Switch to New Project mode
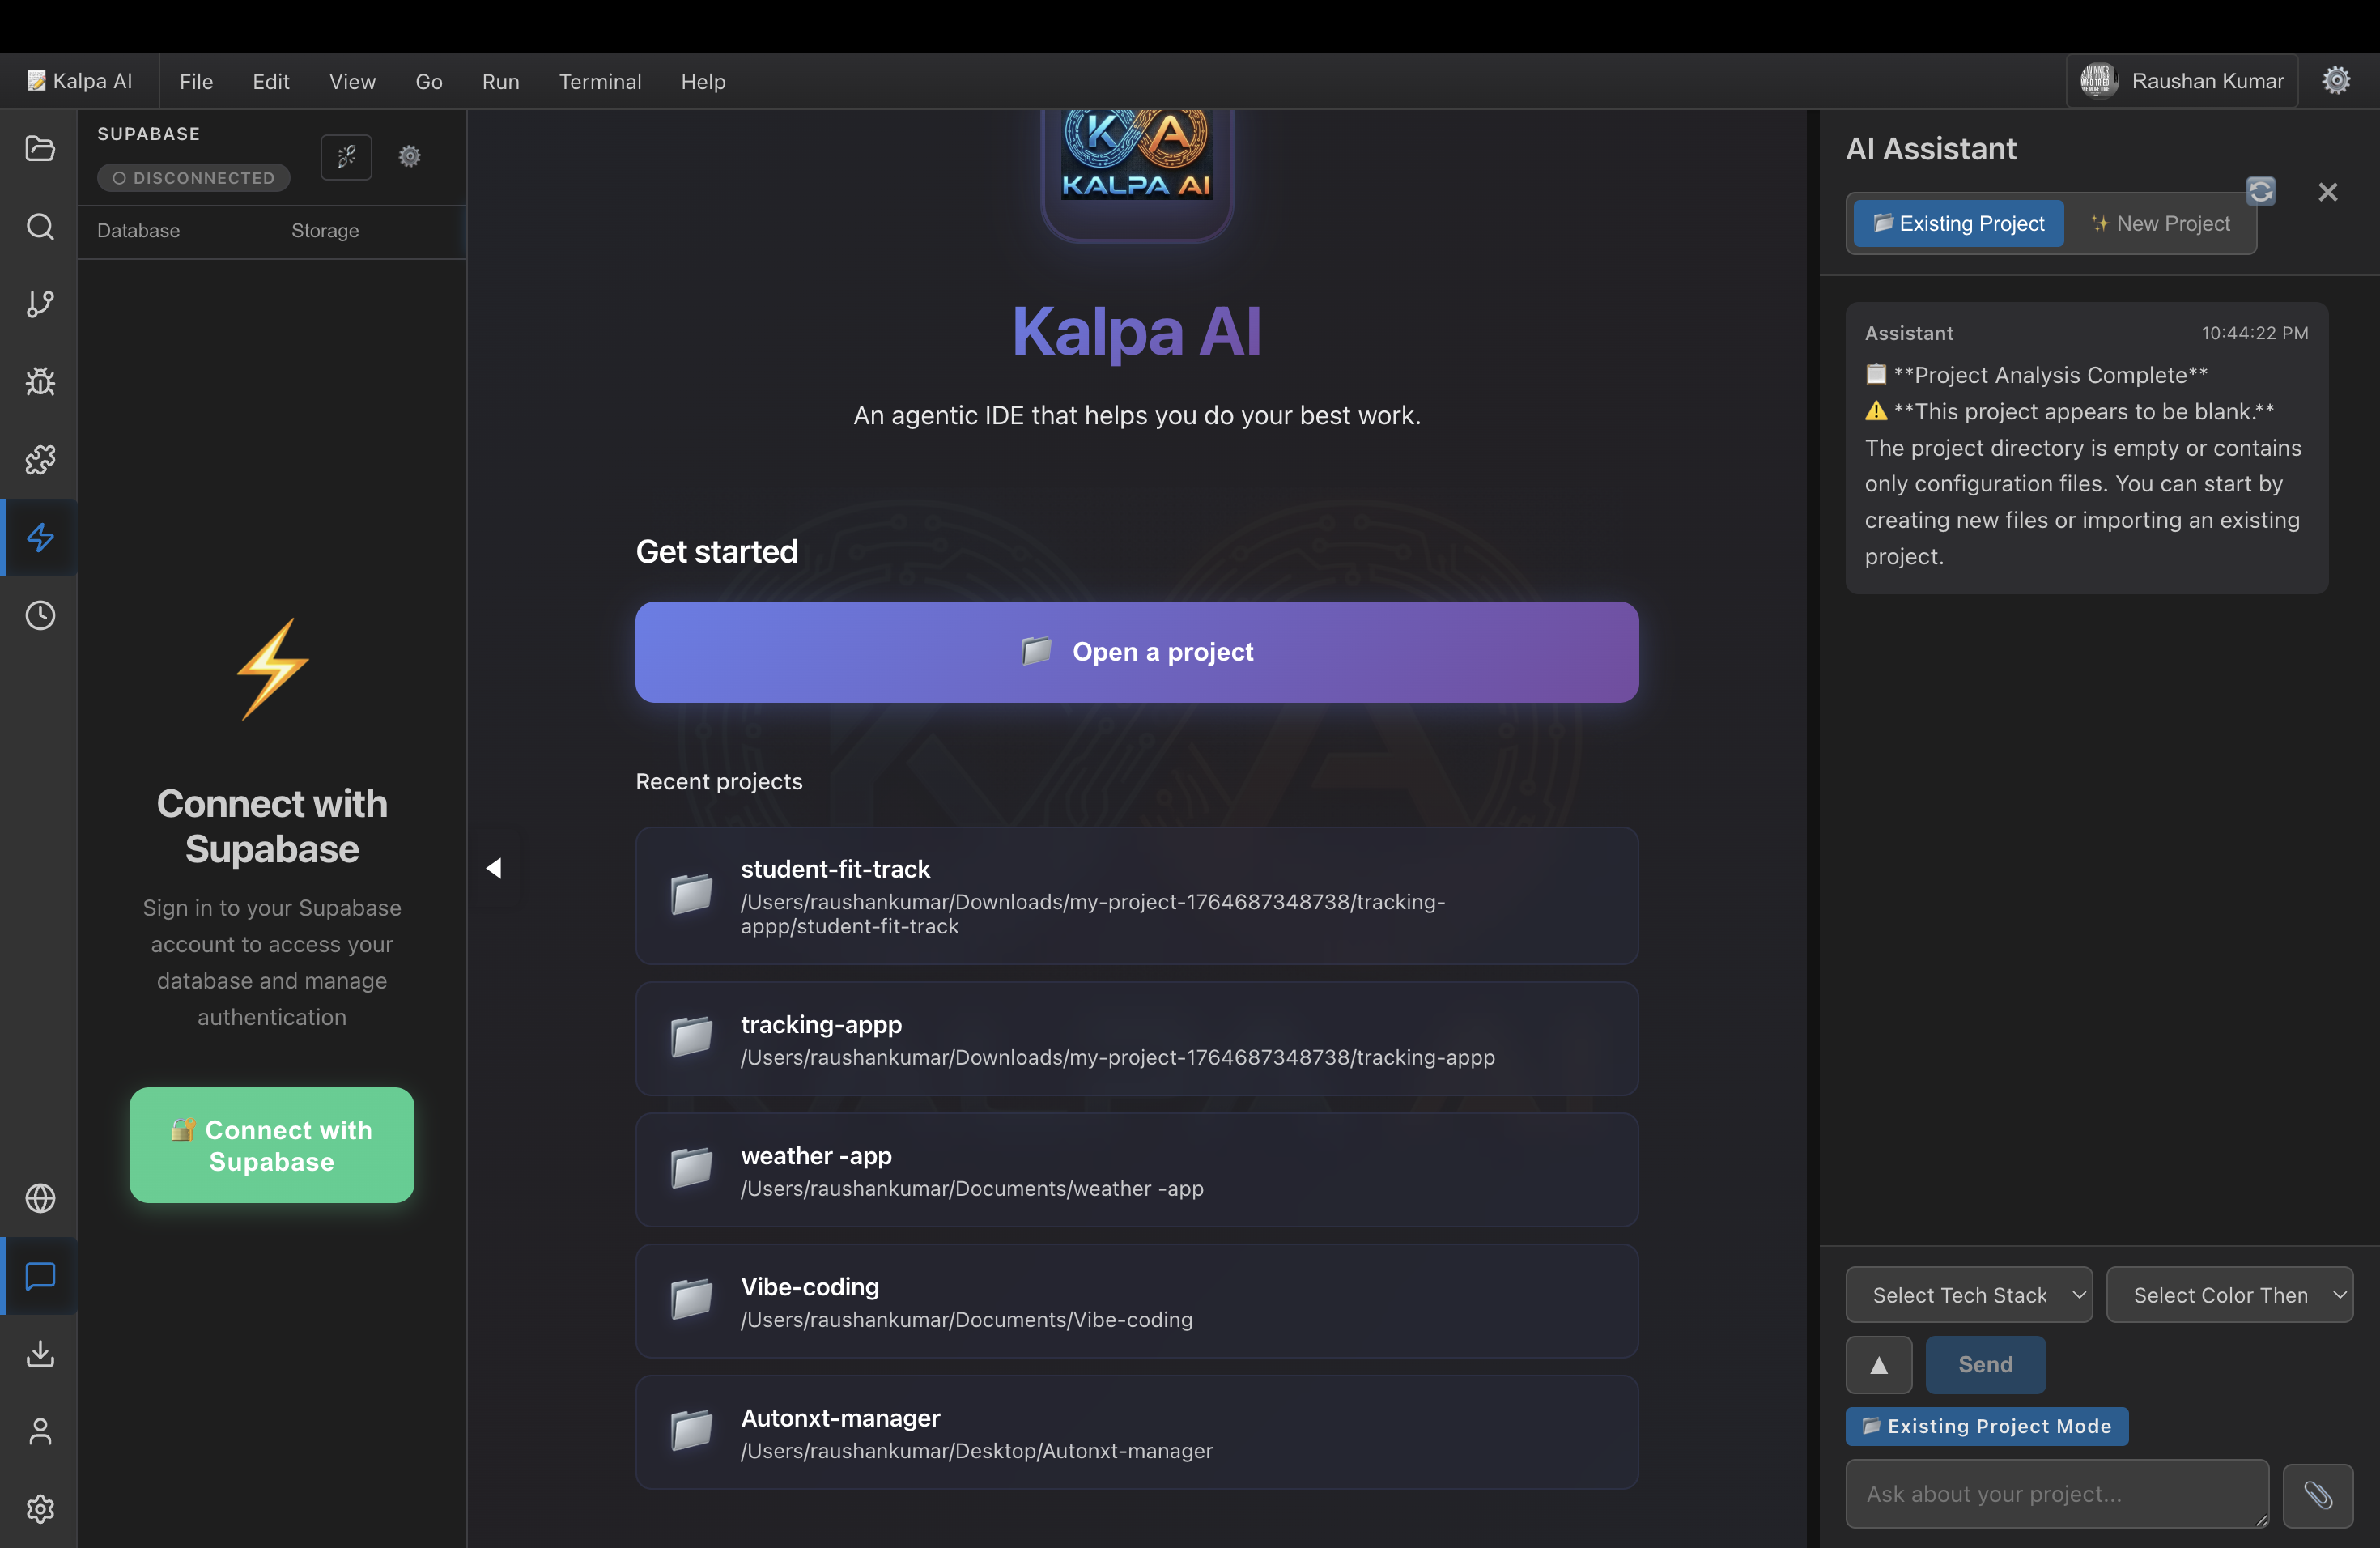 tap(2160, 223)
